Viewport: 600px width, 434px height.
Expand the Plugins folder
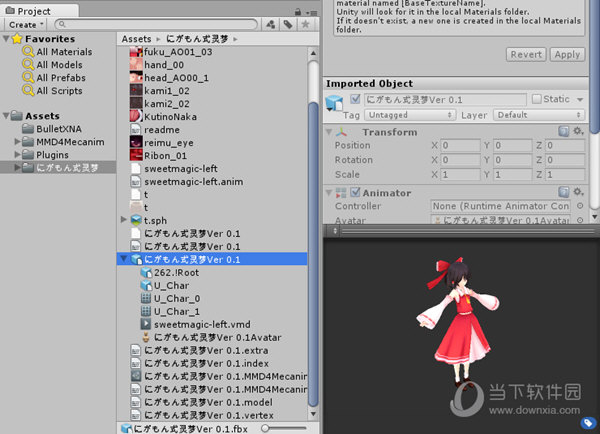tap(17, 155)
